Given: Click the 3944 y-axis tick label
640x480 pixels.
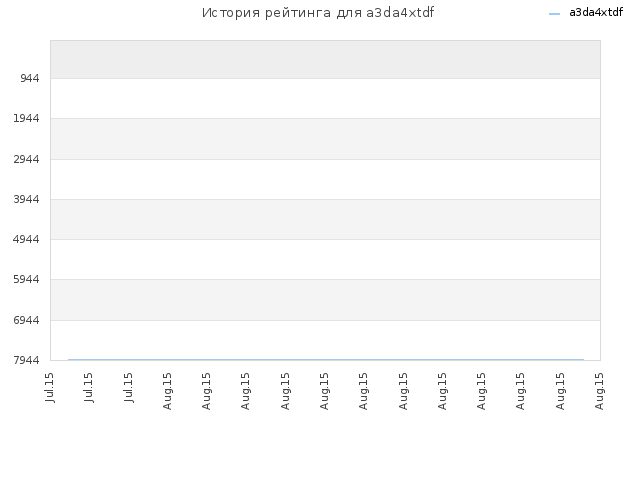Looking at the screenshot, I should point(26,199).
